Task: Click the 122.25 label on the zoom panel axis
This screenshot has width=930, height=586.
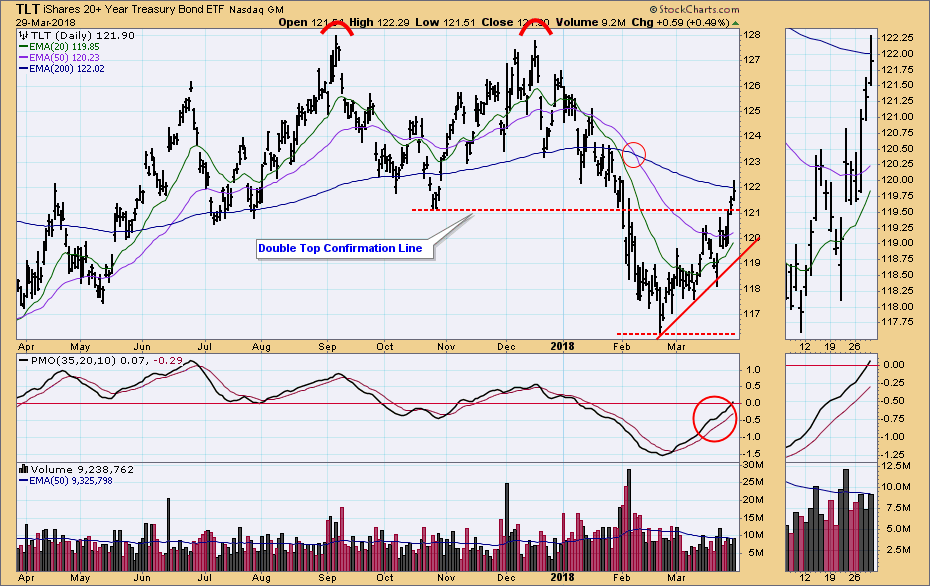Action: 897,37
